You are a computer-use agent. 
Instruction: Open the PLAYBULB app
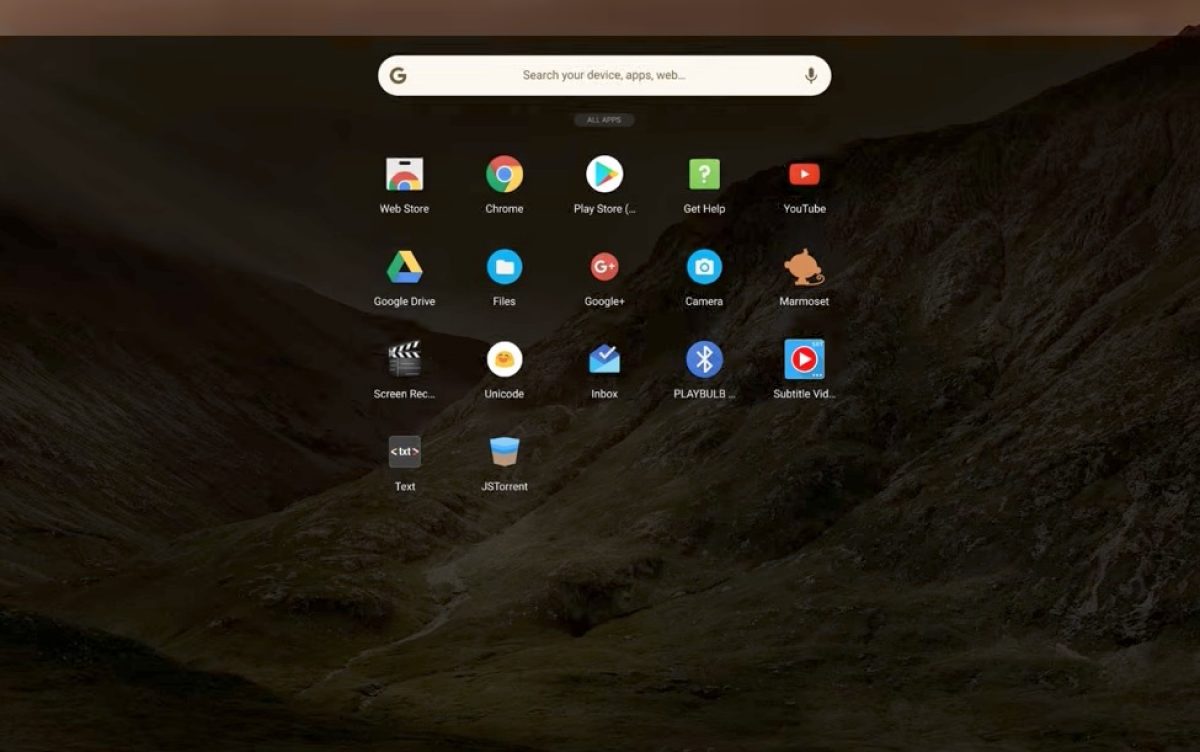[703, 361]
